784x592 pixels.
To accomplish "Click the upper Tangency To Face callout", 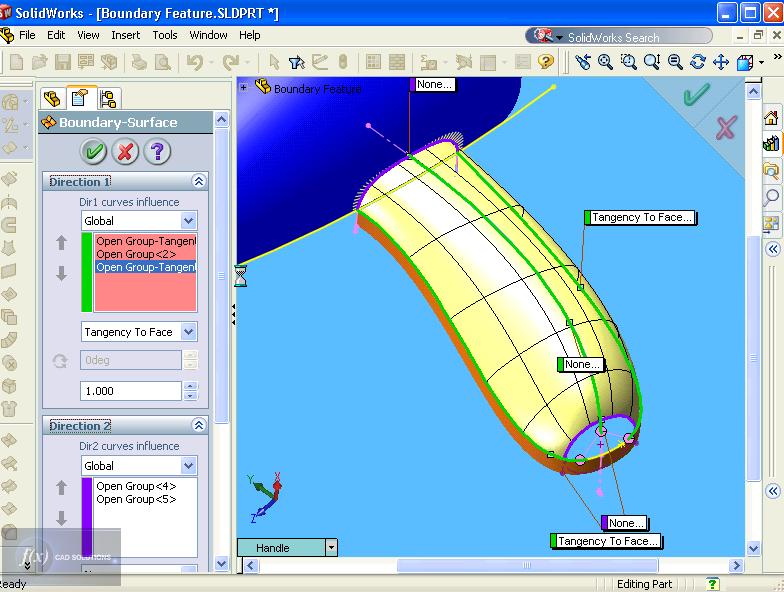I will [x=640, y=218].
